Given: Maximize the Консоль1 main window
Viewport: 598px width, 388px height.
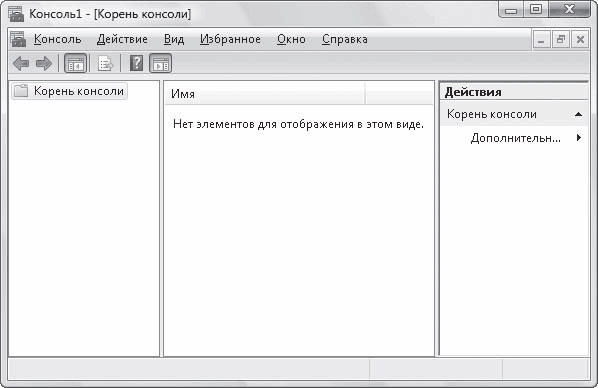Looking at the screenshot, I should click(x=536, y=10).
